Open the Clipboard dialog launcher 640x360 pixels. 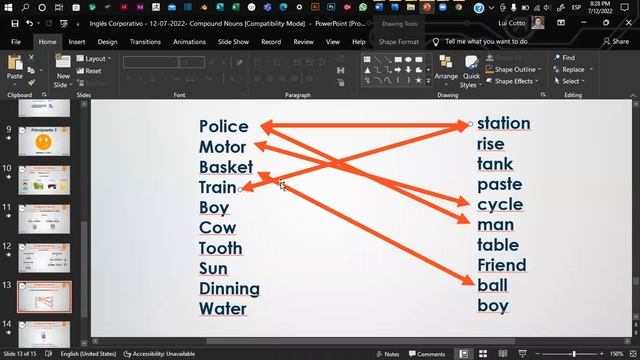(44, 95)
